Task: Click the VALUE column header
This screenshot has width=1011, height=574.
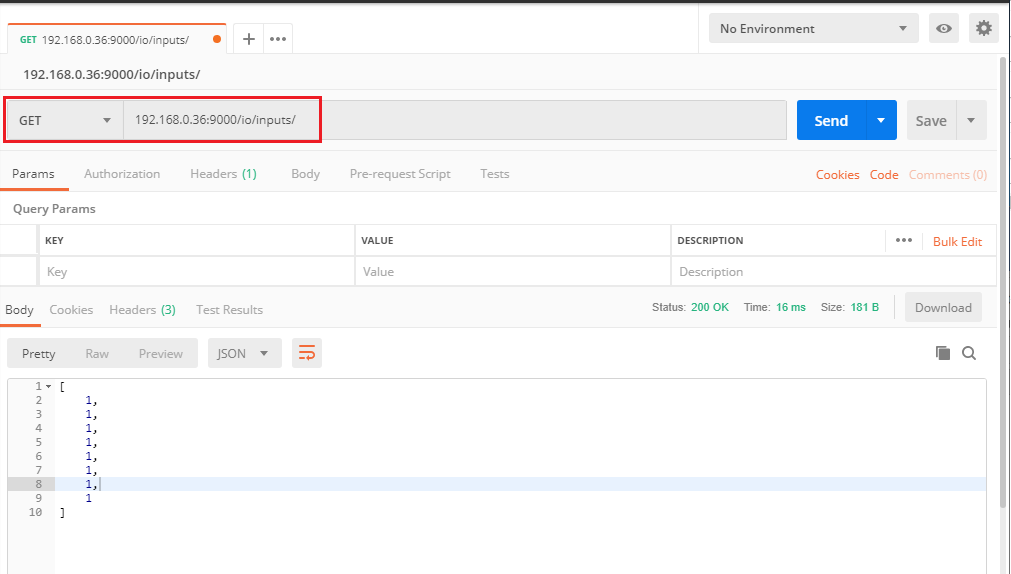Action: (377, 241)
